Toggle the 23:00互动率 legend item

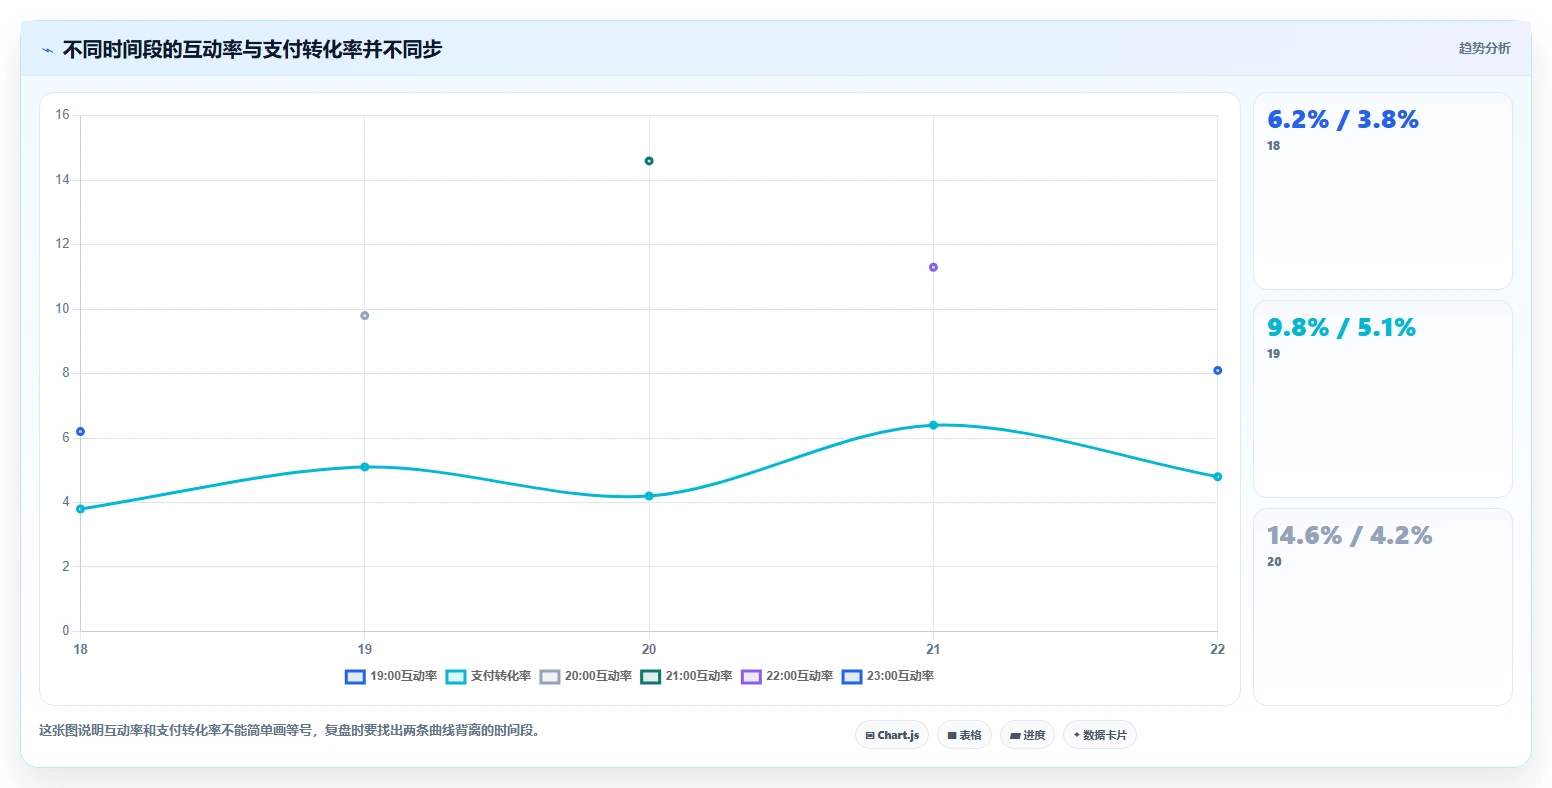tap(888, 676)
